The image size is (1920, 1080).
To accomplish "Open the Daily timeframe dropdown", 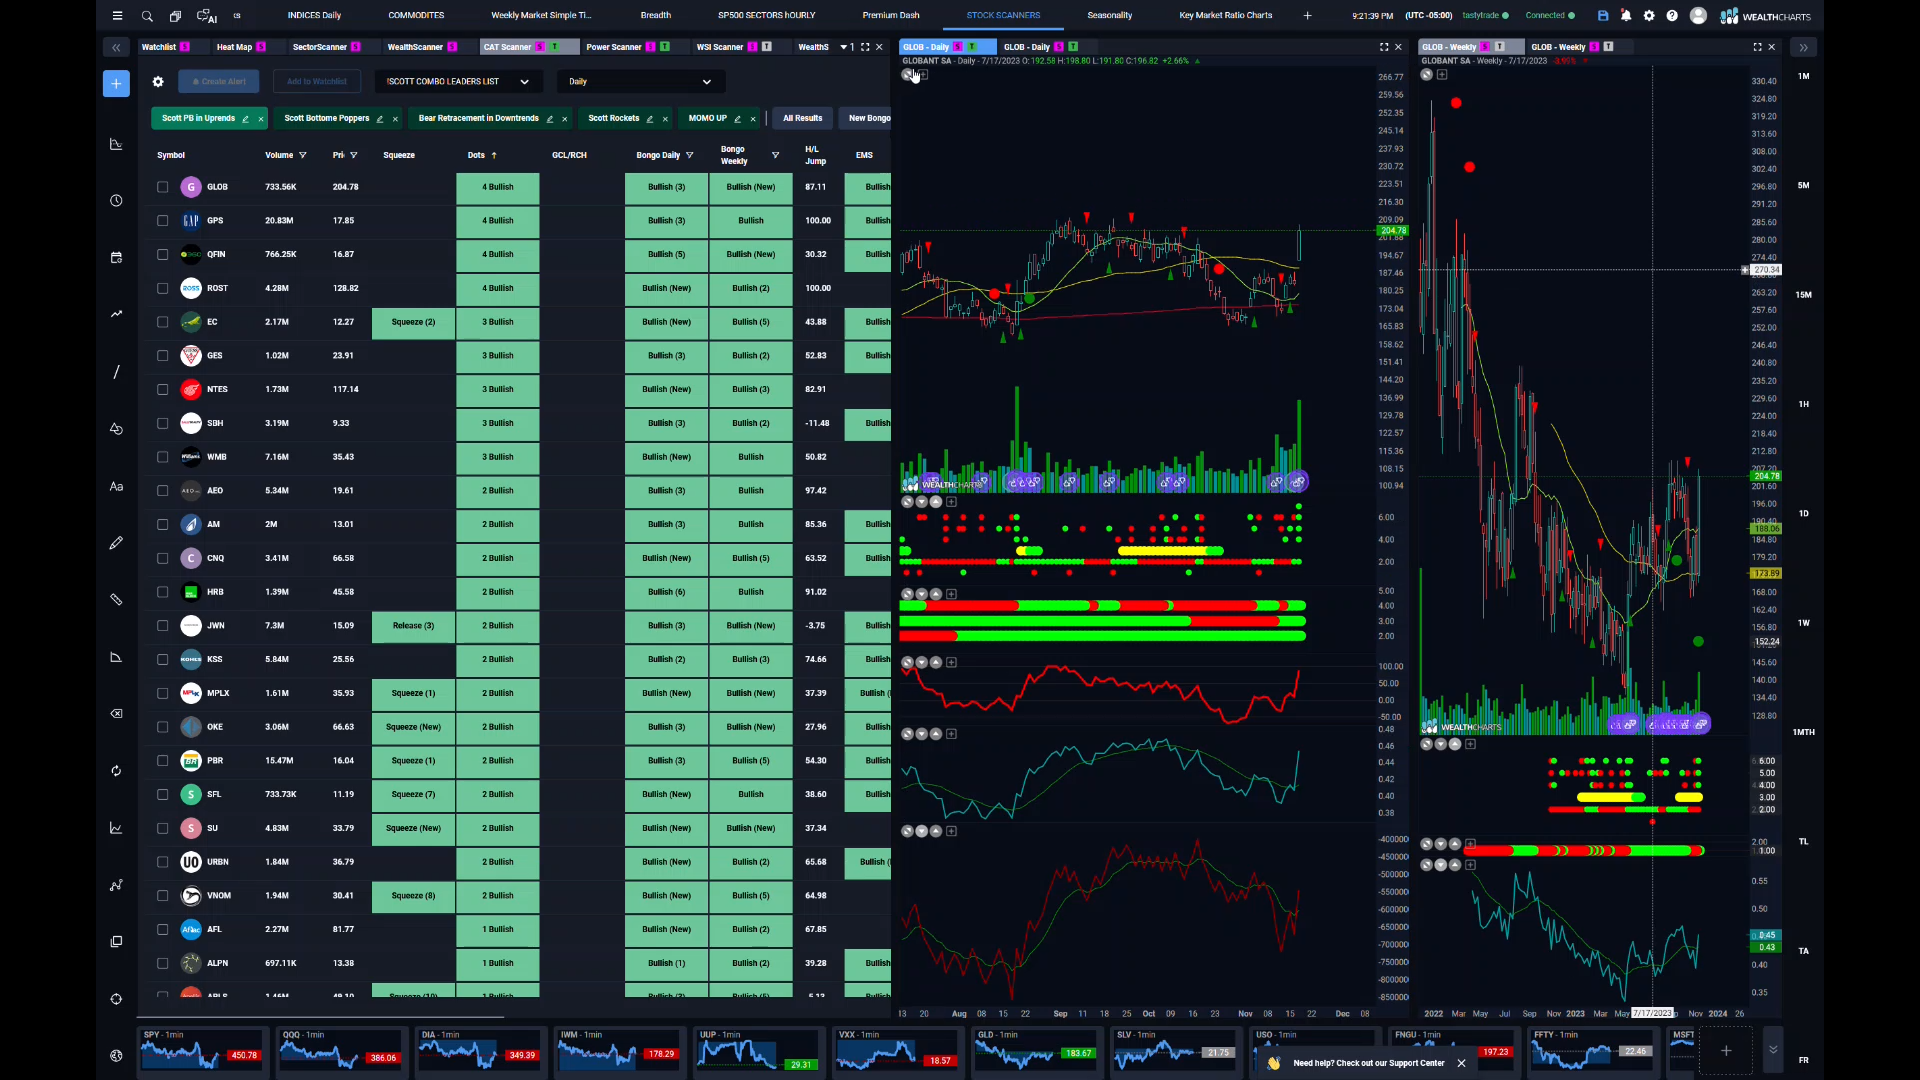I will point(640,82).
